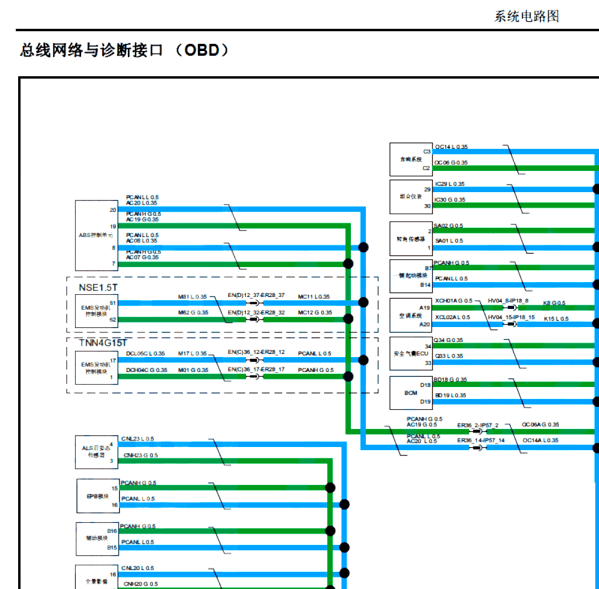Click wire label M17 L 0.35

pyautogui.click(x=192, y=354)
